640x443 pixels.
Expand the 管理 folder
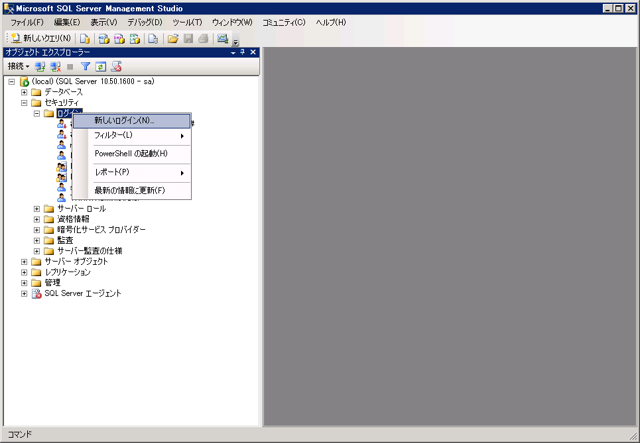point(24,283)
